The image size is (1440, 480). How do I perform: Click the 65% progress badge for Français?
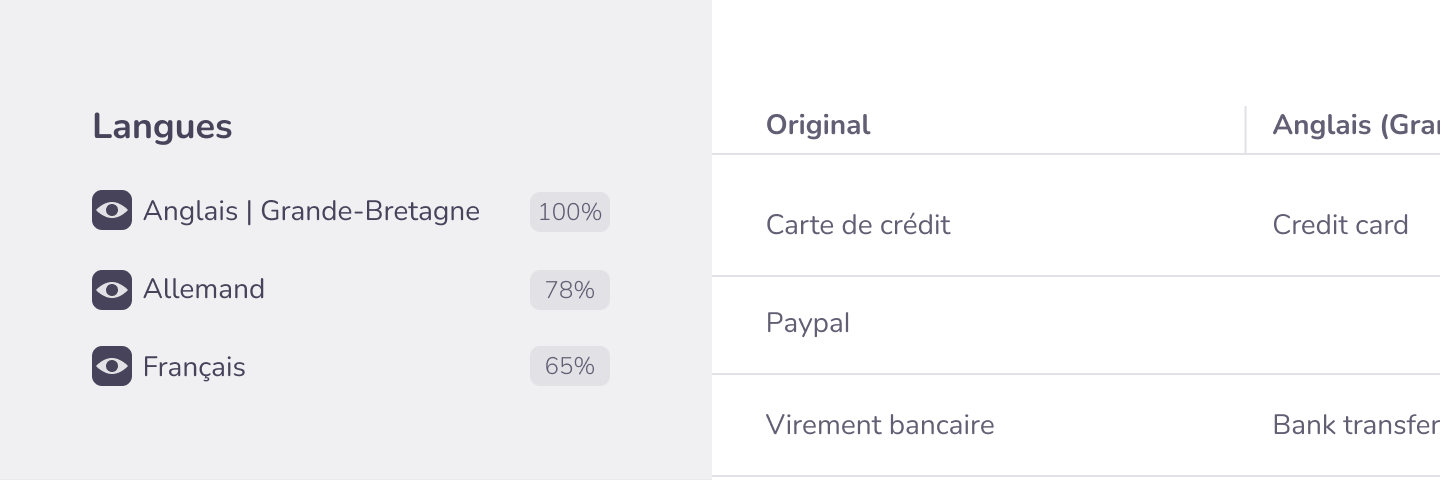pos(569,367)
